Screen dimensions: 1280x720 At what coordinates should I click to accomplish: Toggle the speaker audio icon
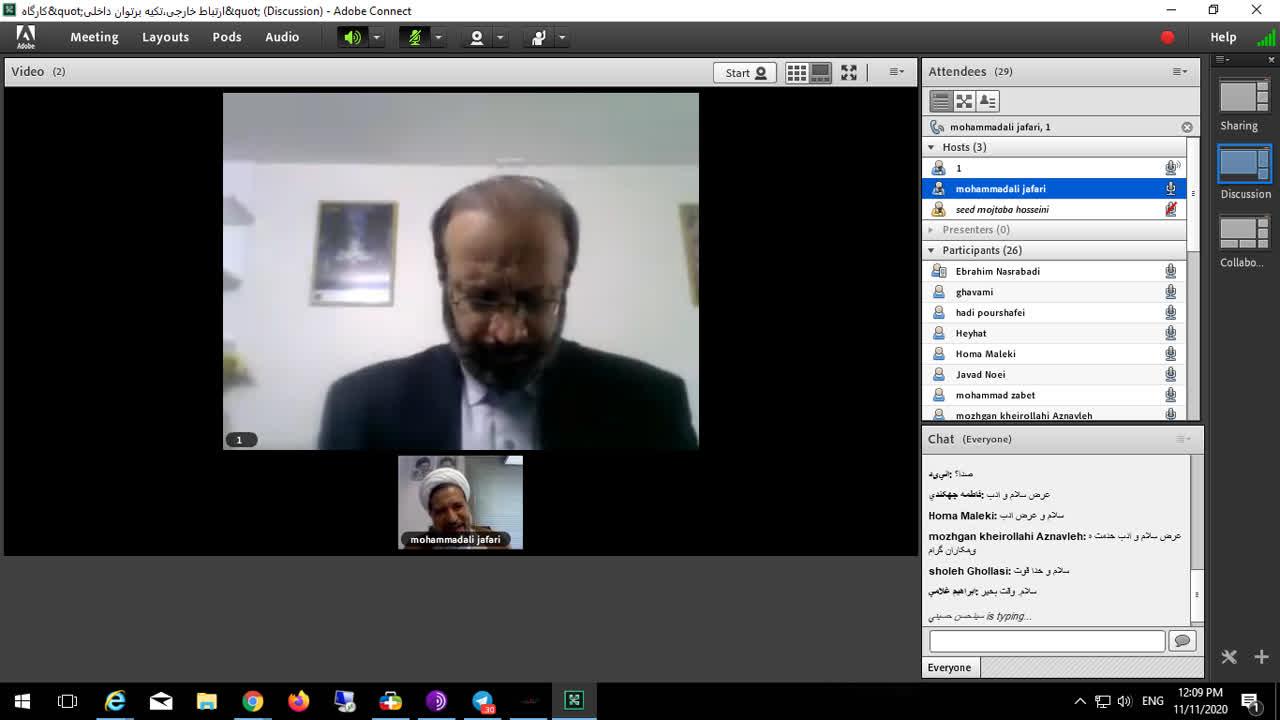tap(352, 37)
